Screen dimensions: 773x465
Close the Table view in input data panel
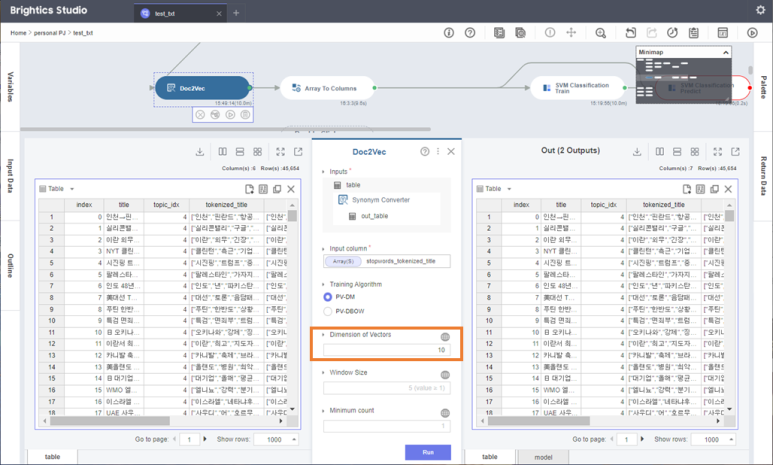[x=291, y=189]
